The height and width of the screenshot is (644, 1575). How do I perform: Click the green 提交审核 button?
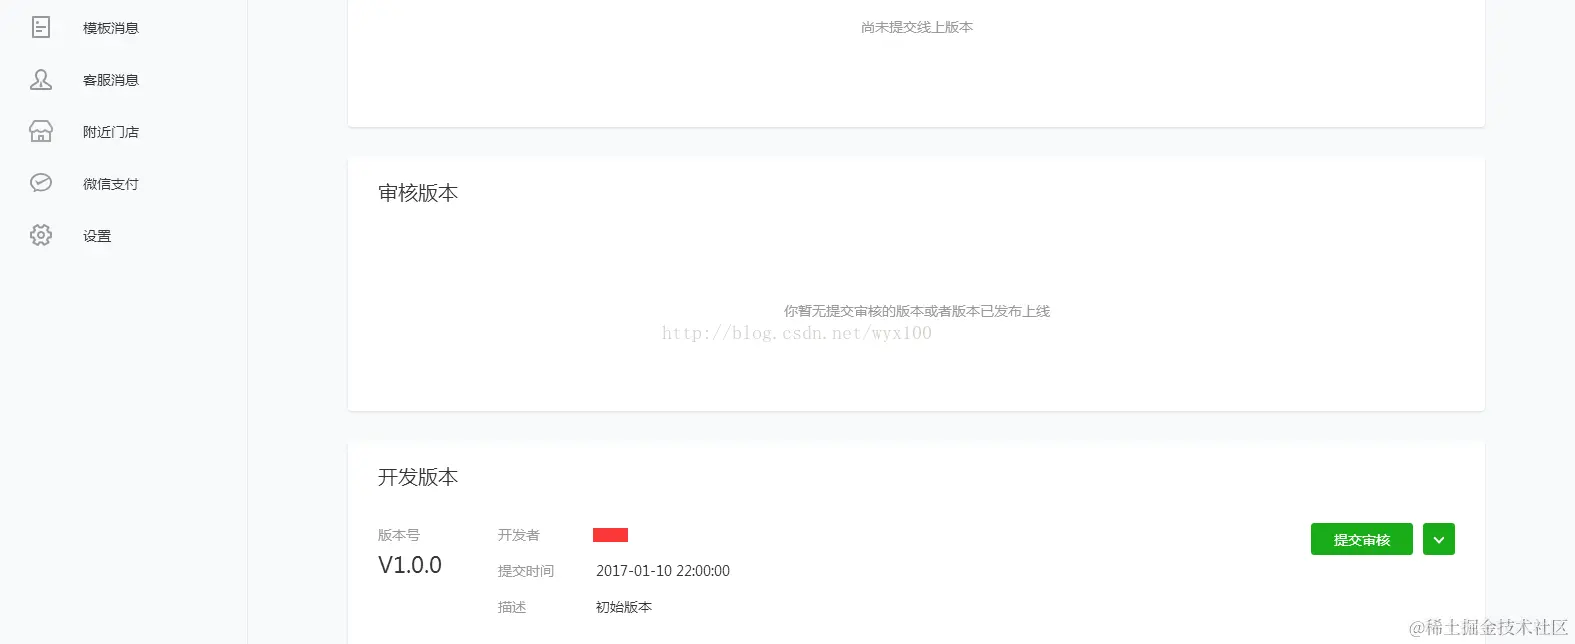[1362, 539]
